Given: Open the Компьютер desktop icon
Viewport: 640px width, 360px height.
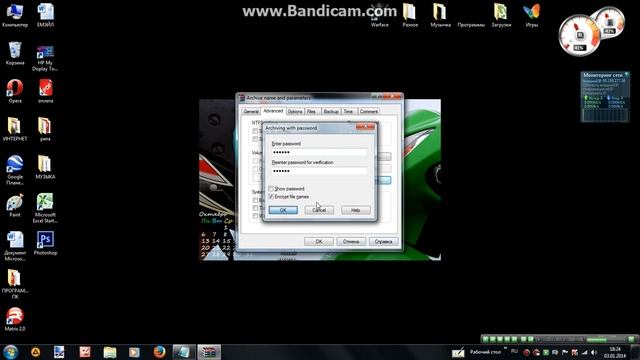Looking at the screenshot, I should coord(15,16).
